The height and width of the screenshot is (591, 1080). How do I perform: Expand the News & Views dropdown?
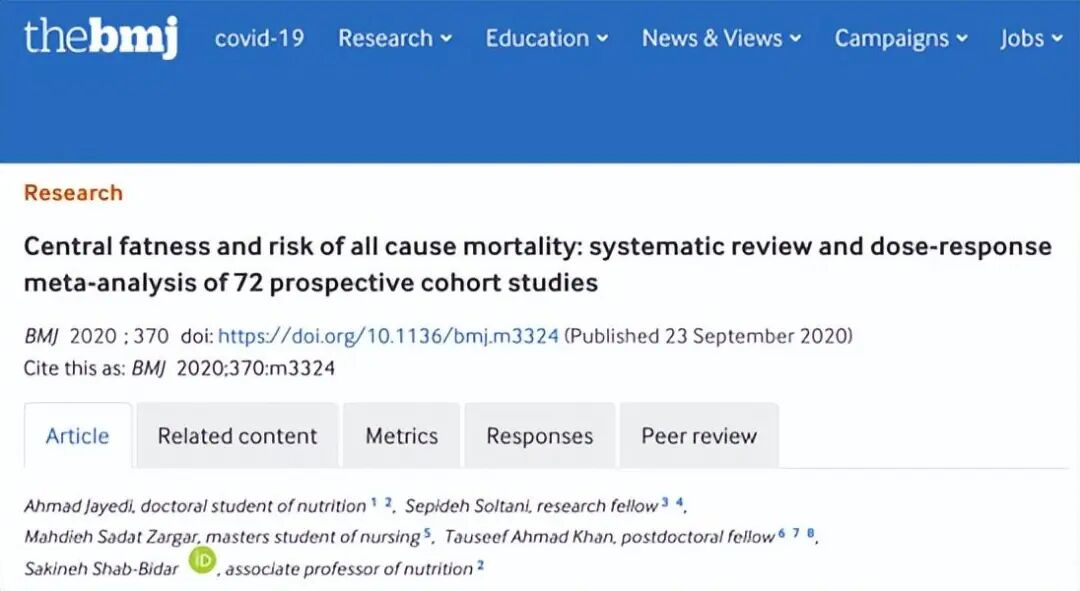click(x=722, y=38)
